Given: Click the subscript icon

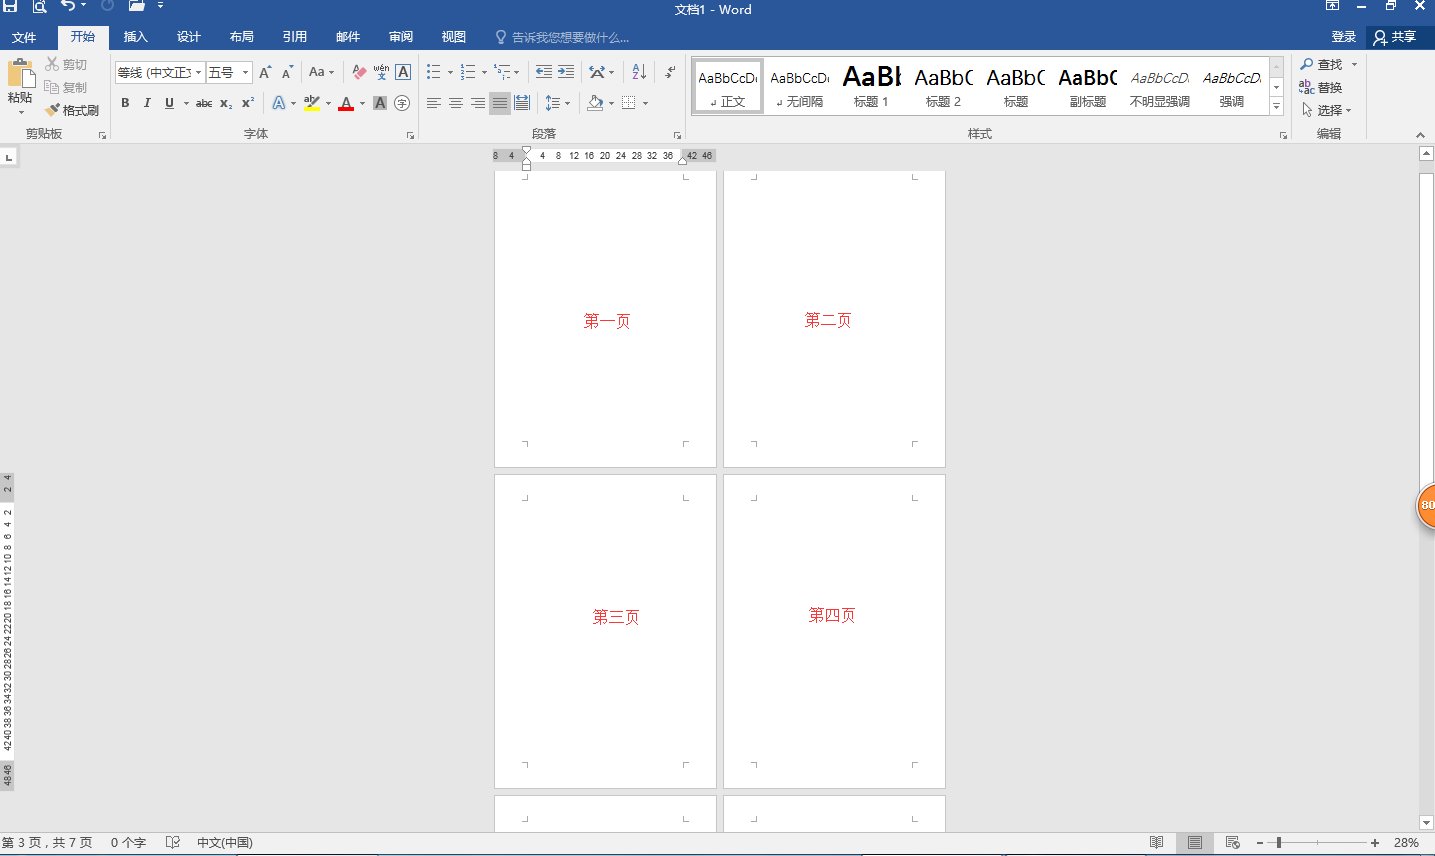Looking at the screenshot, I should pos(225,103).
